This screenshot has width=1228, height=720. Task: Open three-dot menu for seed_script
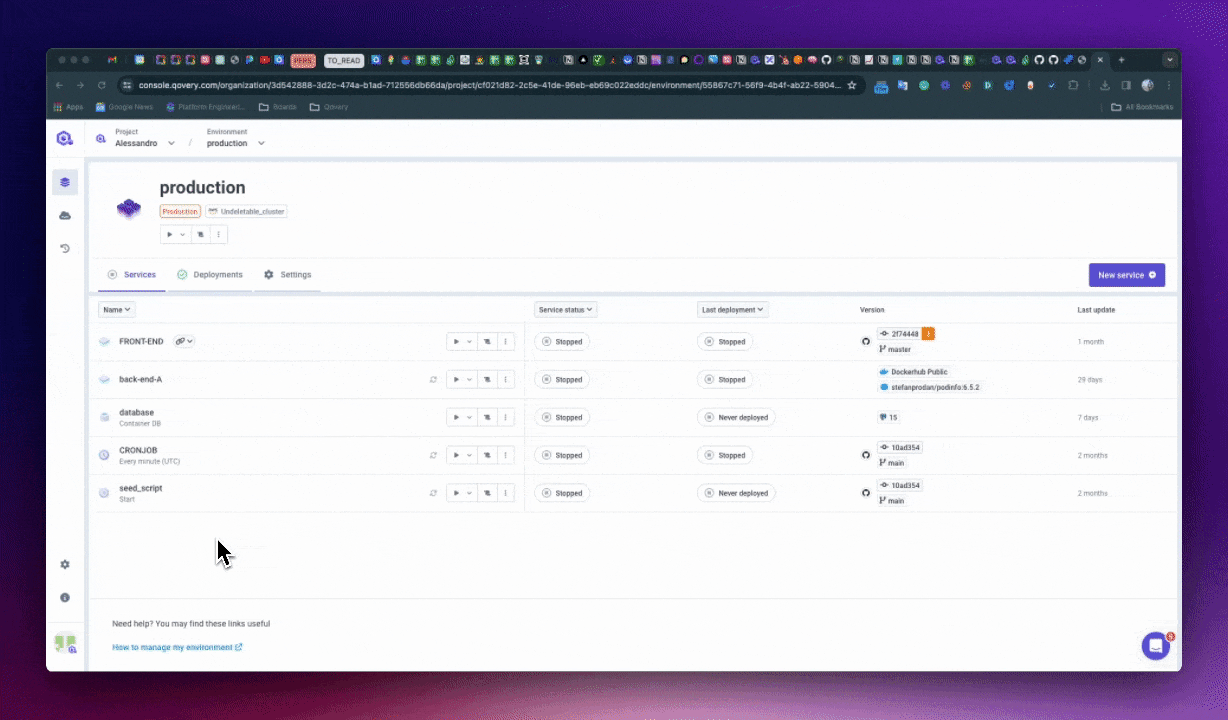[x=505, y=493]
